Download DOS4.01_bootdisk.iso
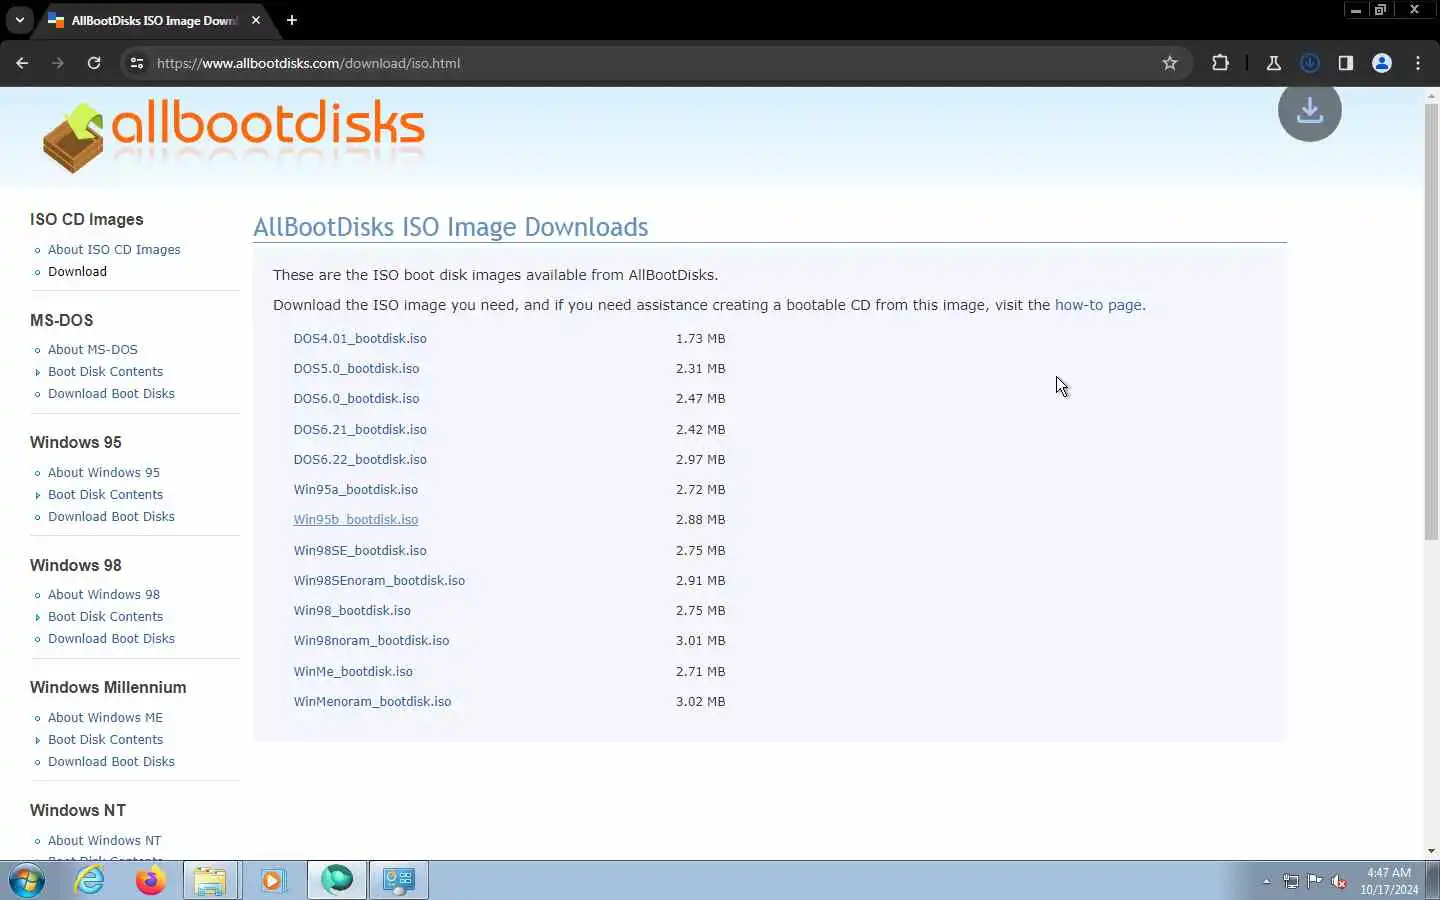The height and width of the screenshot is (900, 1440). tap(360, 338)
